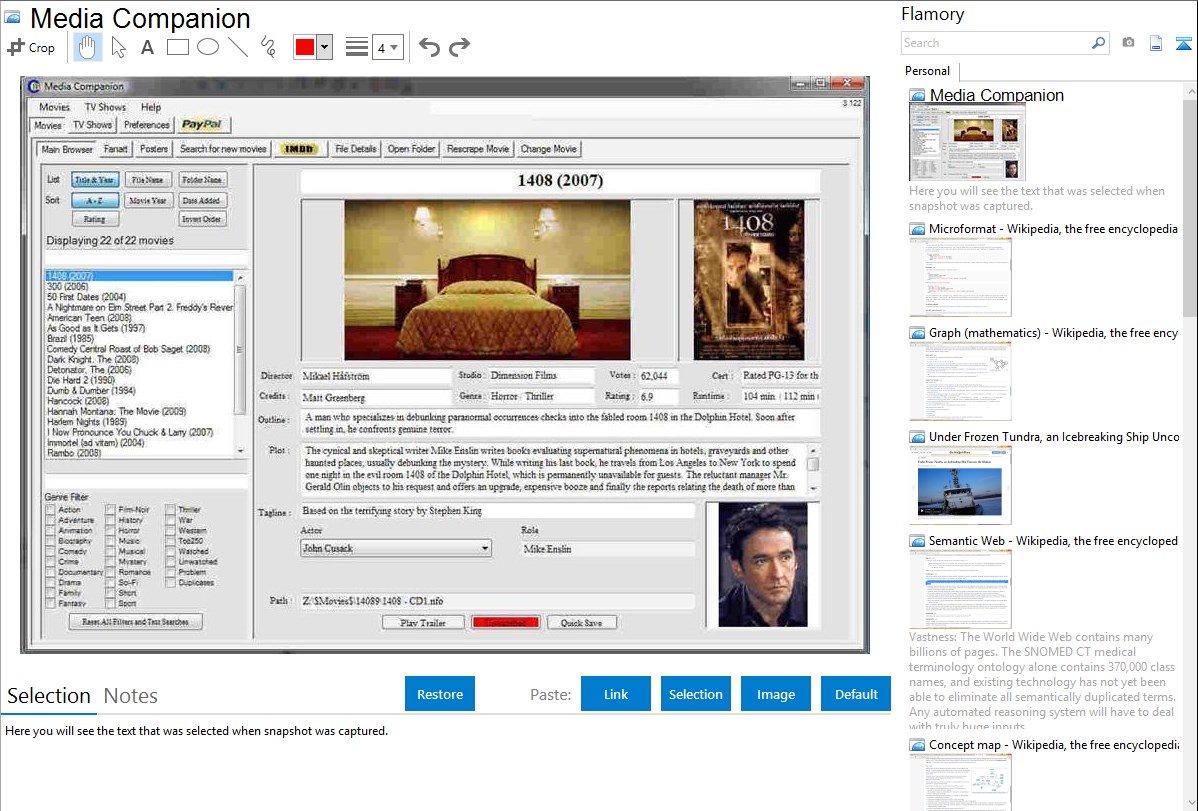Open Graph (mathematics) snapshot title
Screen dimensions: 1198x811
pyautogui.click(x=1053, y=333)
